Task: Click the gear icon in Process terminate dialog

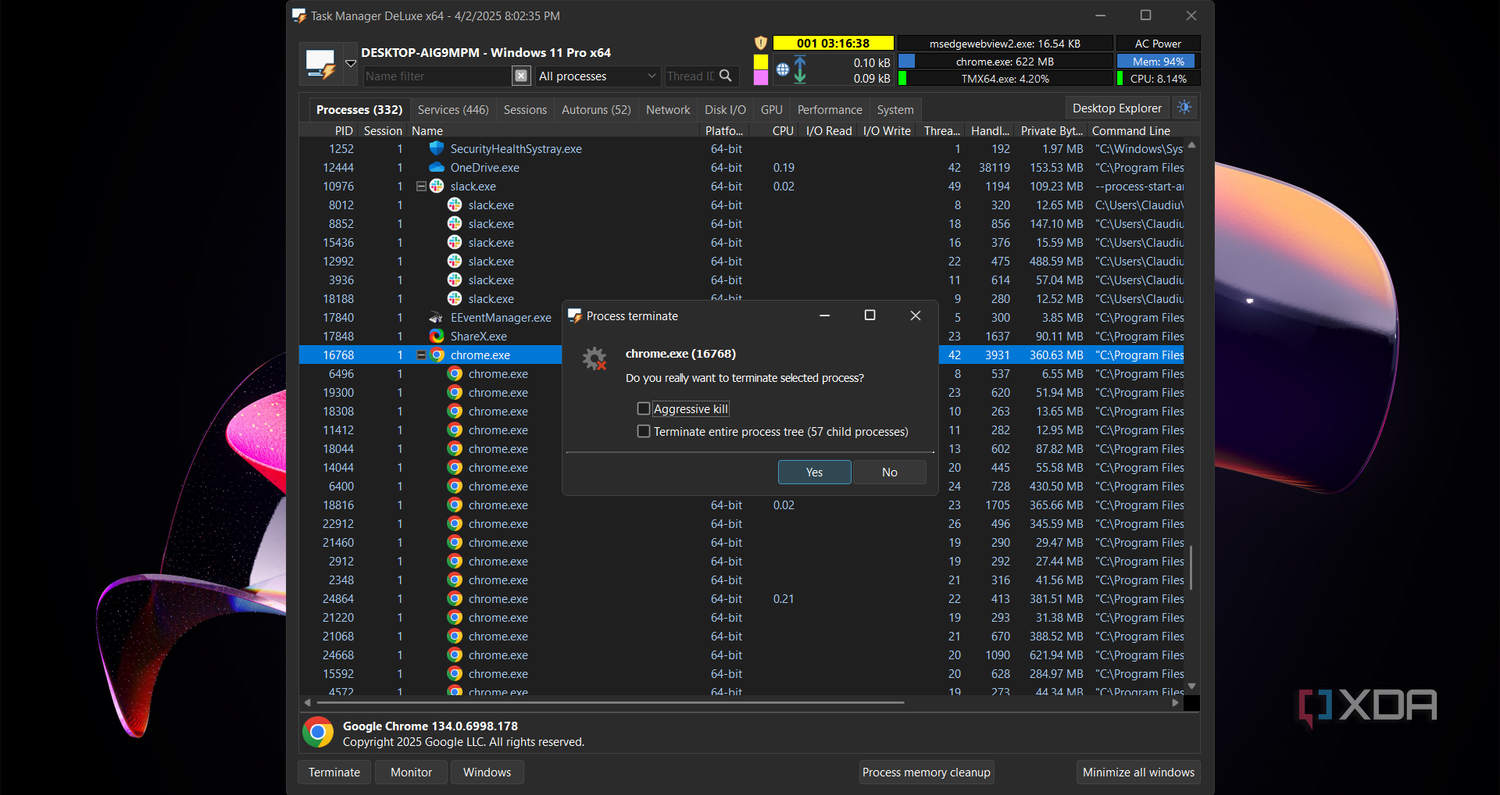Action: (595, 359)
